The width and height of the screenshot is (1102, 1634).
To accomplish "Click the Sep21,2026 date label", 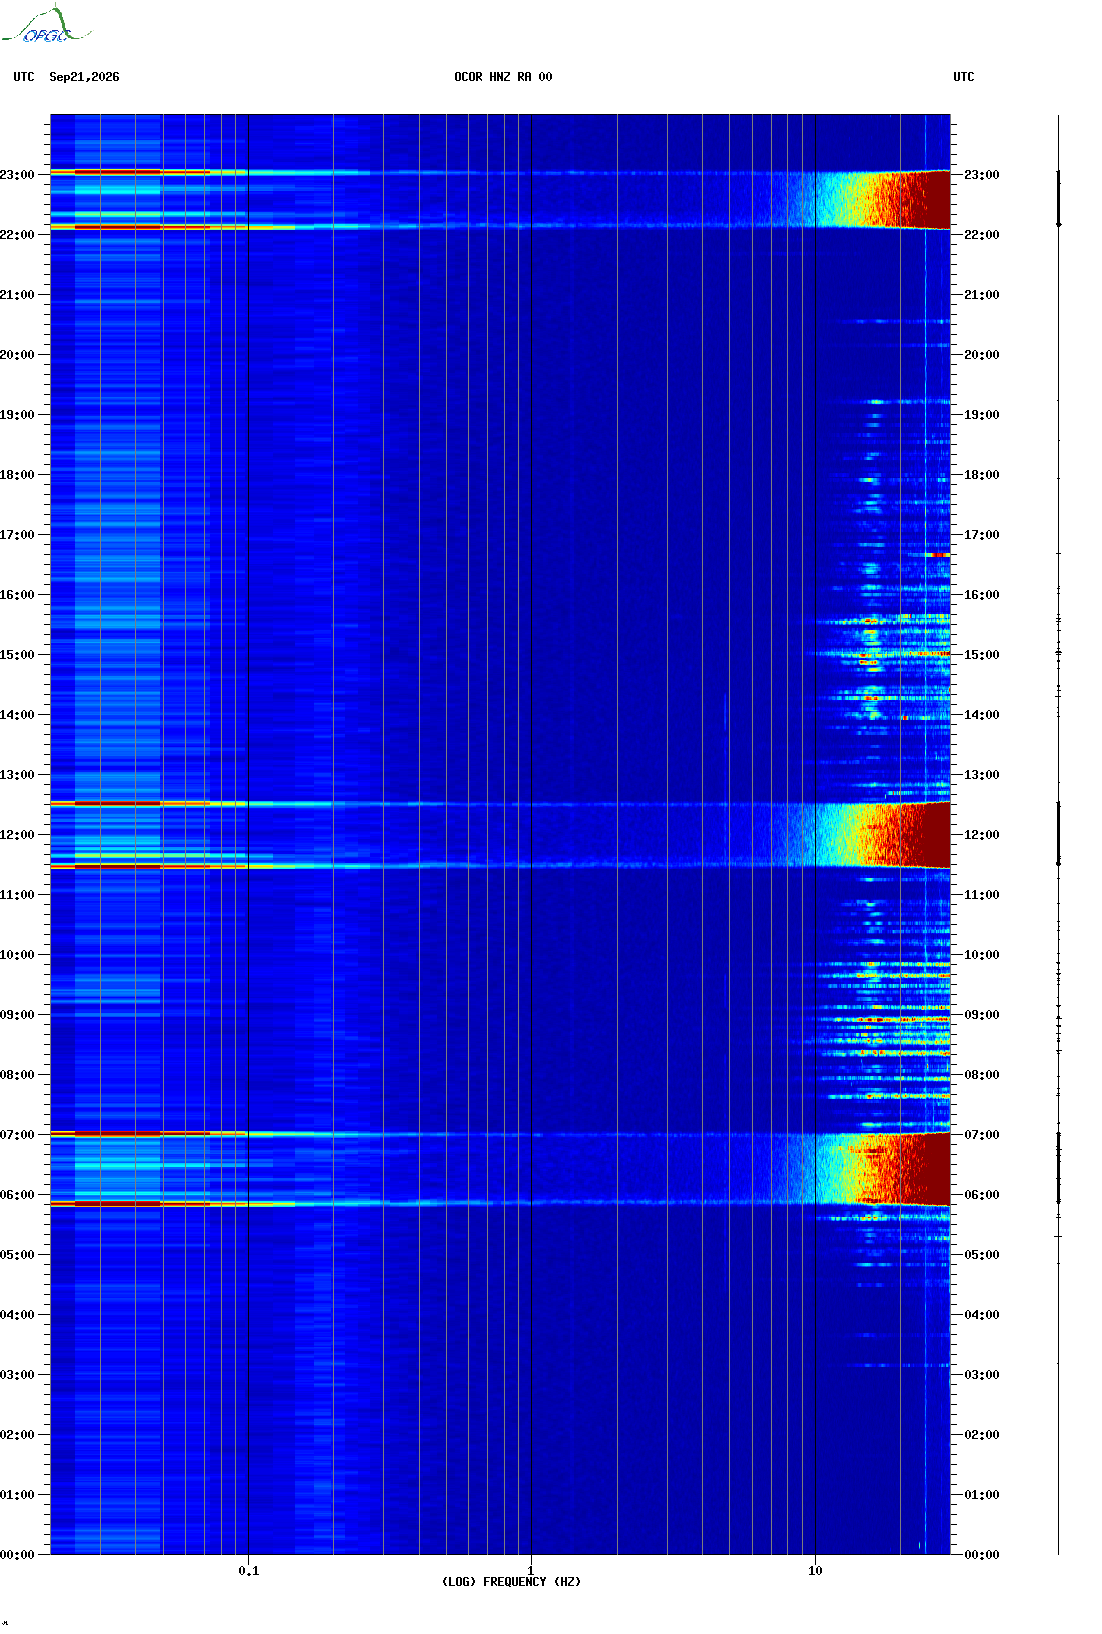I will [x=84, y=77].
